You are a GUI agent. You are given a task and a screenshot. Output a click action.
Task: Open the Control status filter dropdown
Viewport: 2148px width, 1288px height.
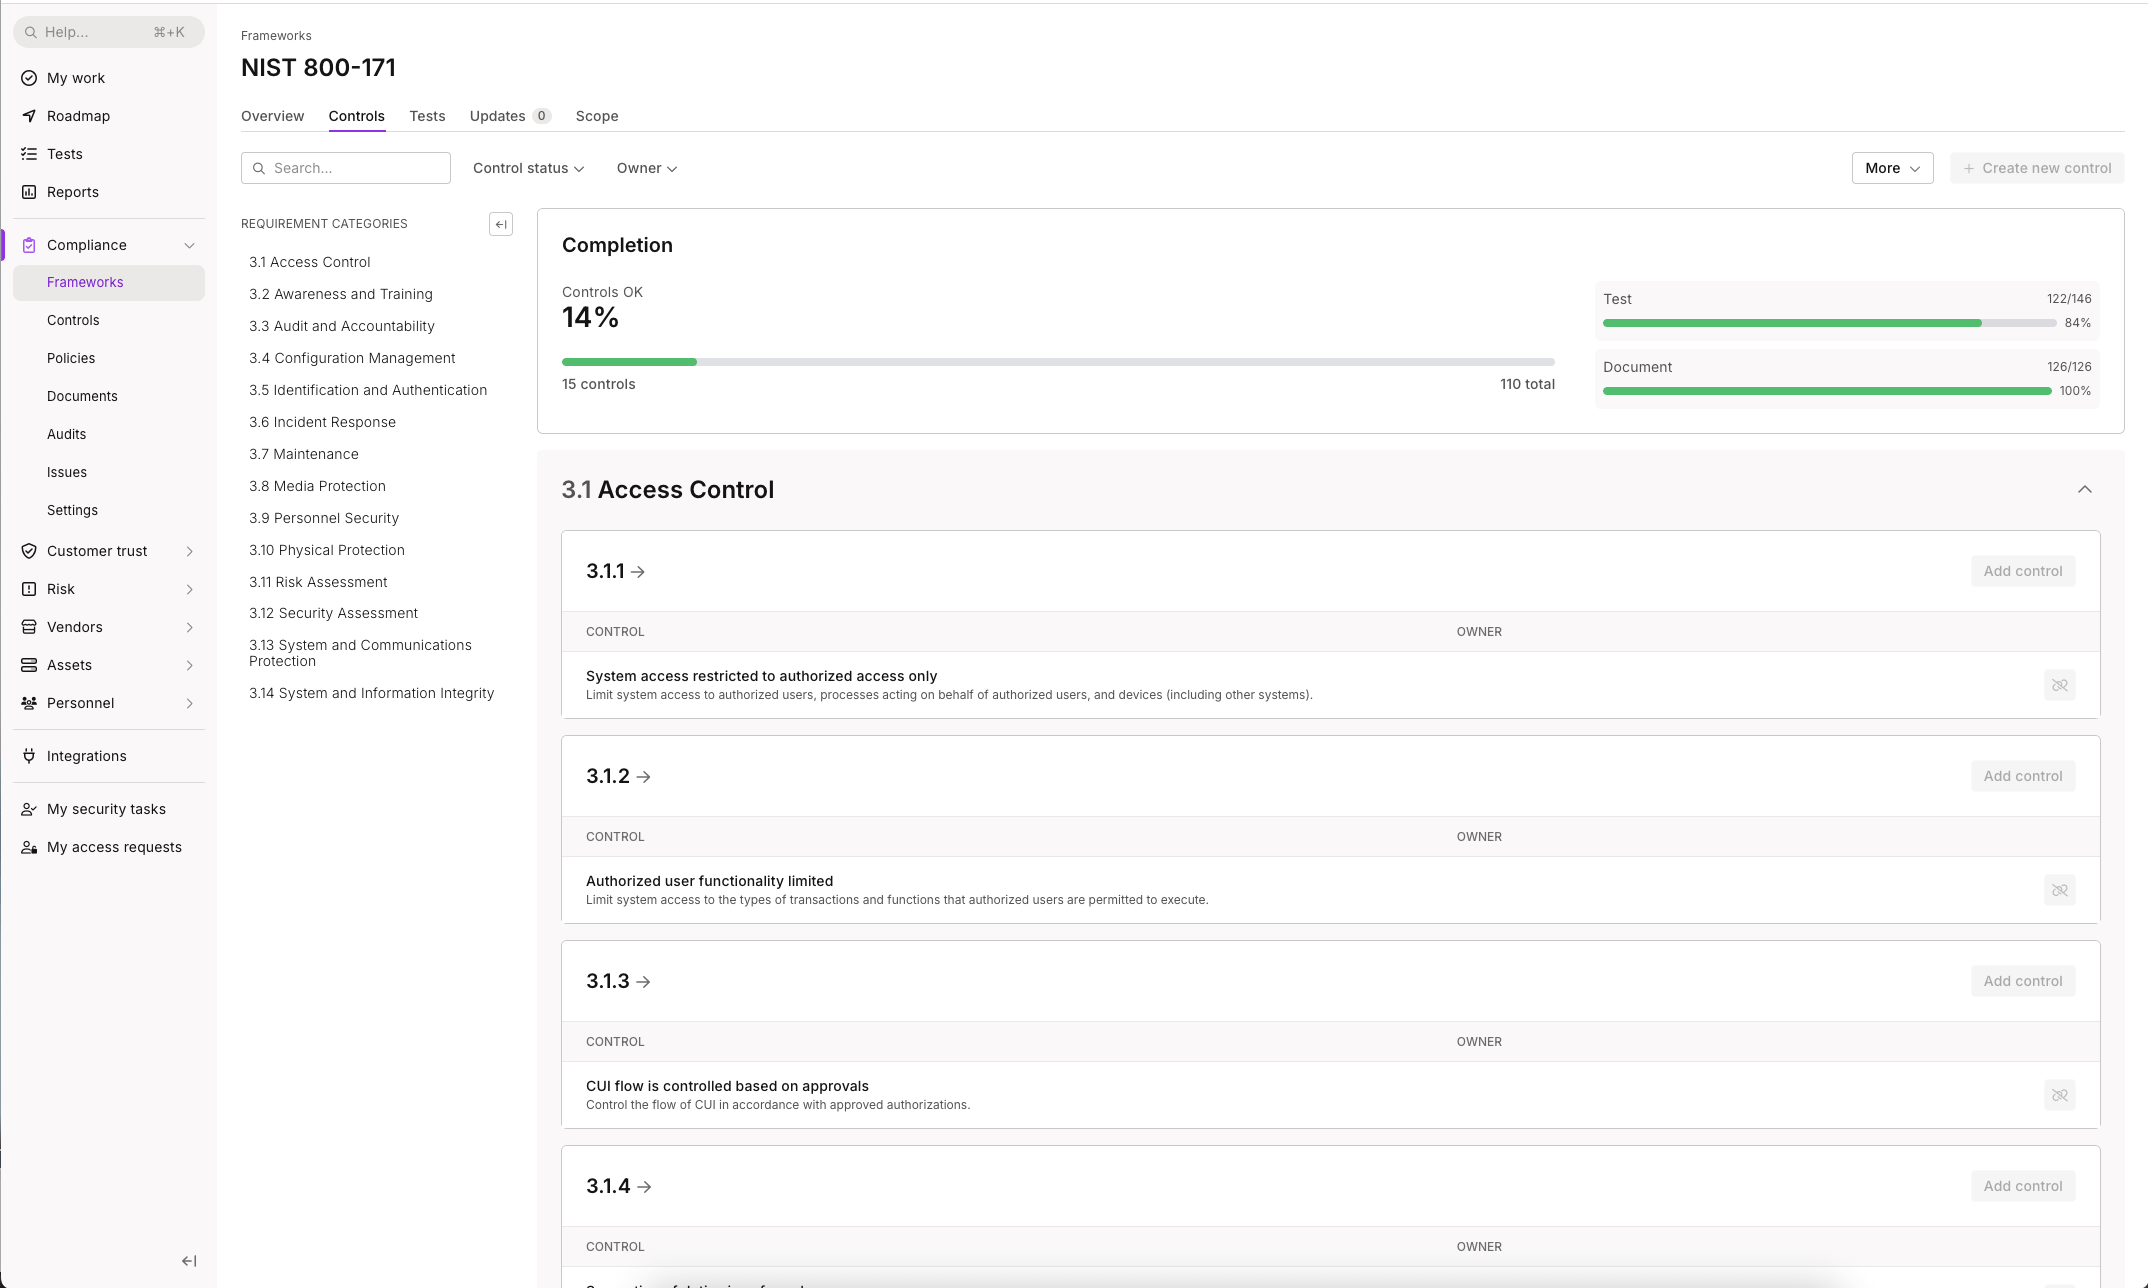click(528, 168)
